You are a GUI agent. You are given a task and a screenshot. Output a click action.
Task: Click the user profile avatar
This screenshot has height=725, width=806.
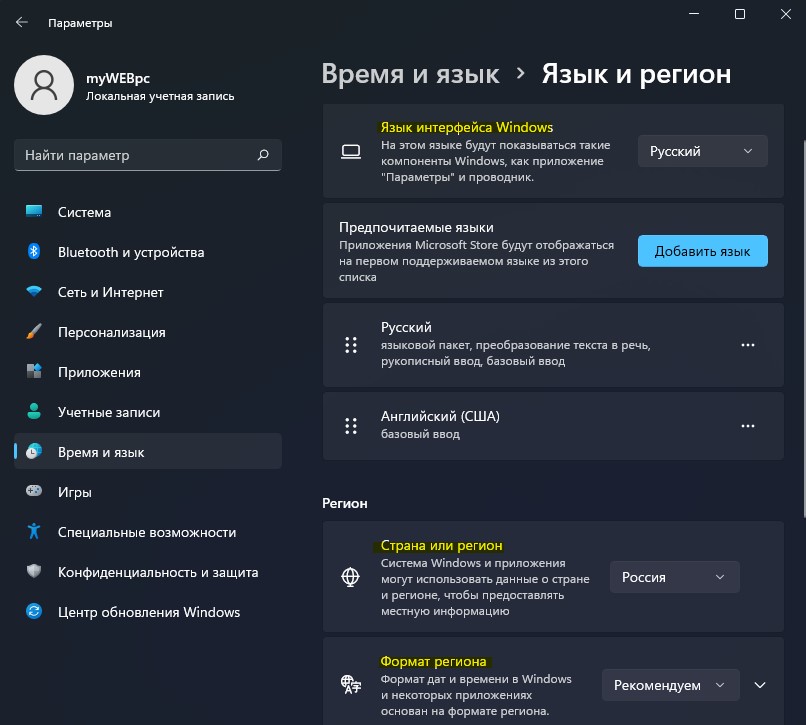44,85
